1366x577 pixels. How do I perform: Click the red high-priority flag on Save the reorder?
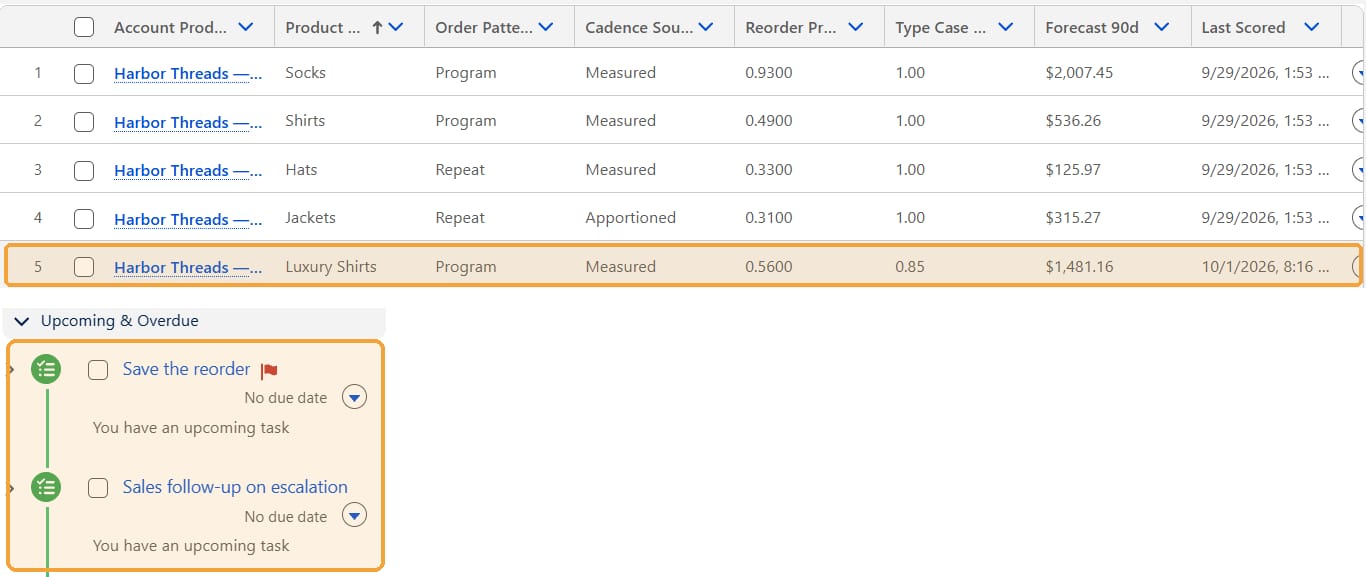click(x=269, y=371)
